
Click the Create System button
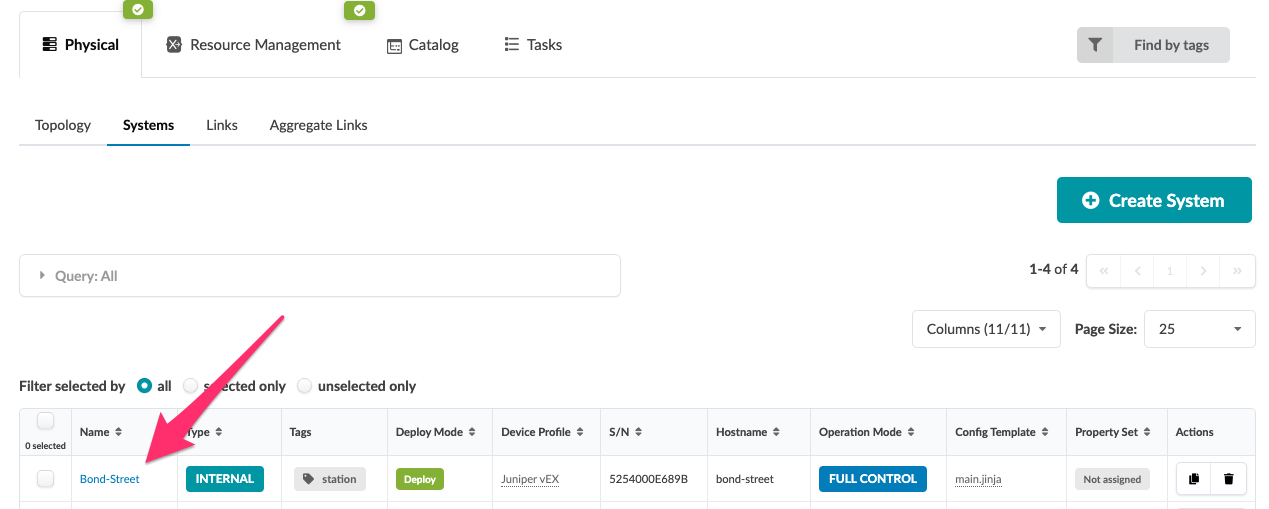point(1154,200)
